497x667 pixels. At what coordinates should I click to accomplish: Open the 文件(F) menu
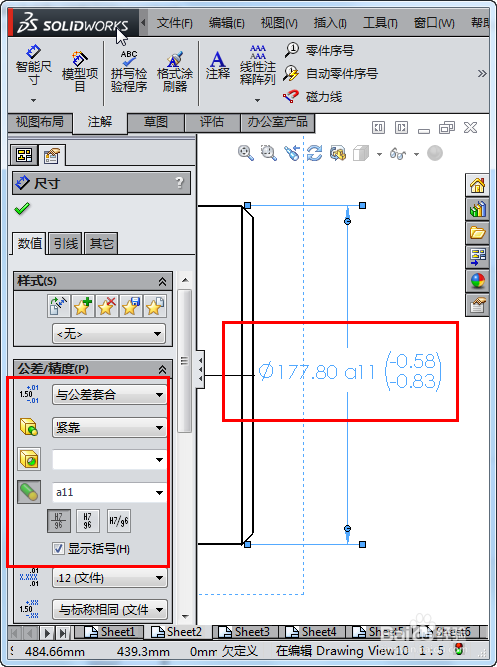(174, 23)
